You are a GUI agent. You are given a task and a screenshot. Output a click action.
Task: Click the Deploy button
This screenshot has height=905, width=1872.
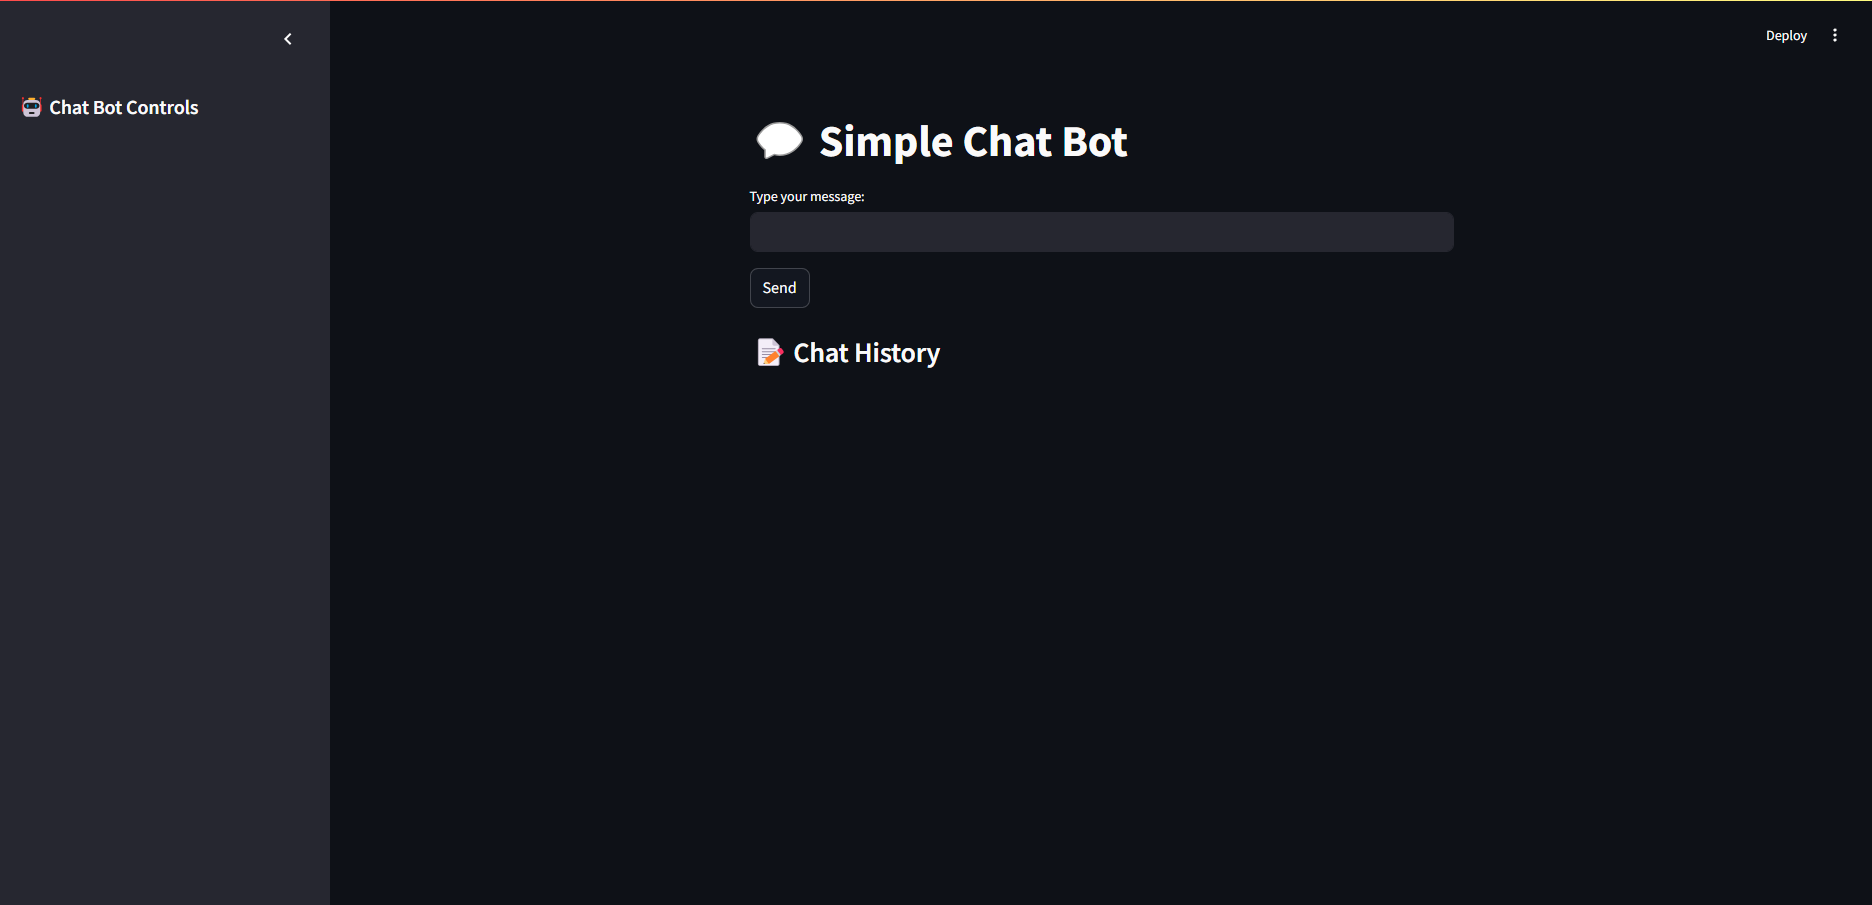tap(1786, 35)
